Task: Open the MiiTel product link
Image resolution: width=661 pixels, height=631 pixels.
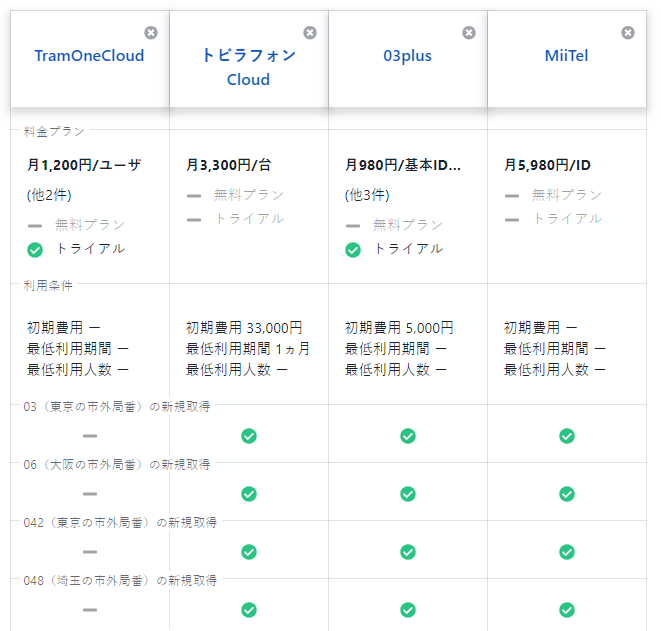Action: 566,56
